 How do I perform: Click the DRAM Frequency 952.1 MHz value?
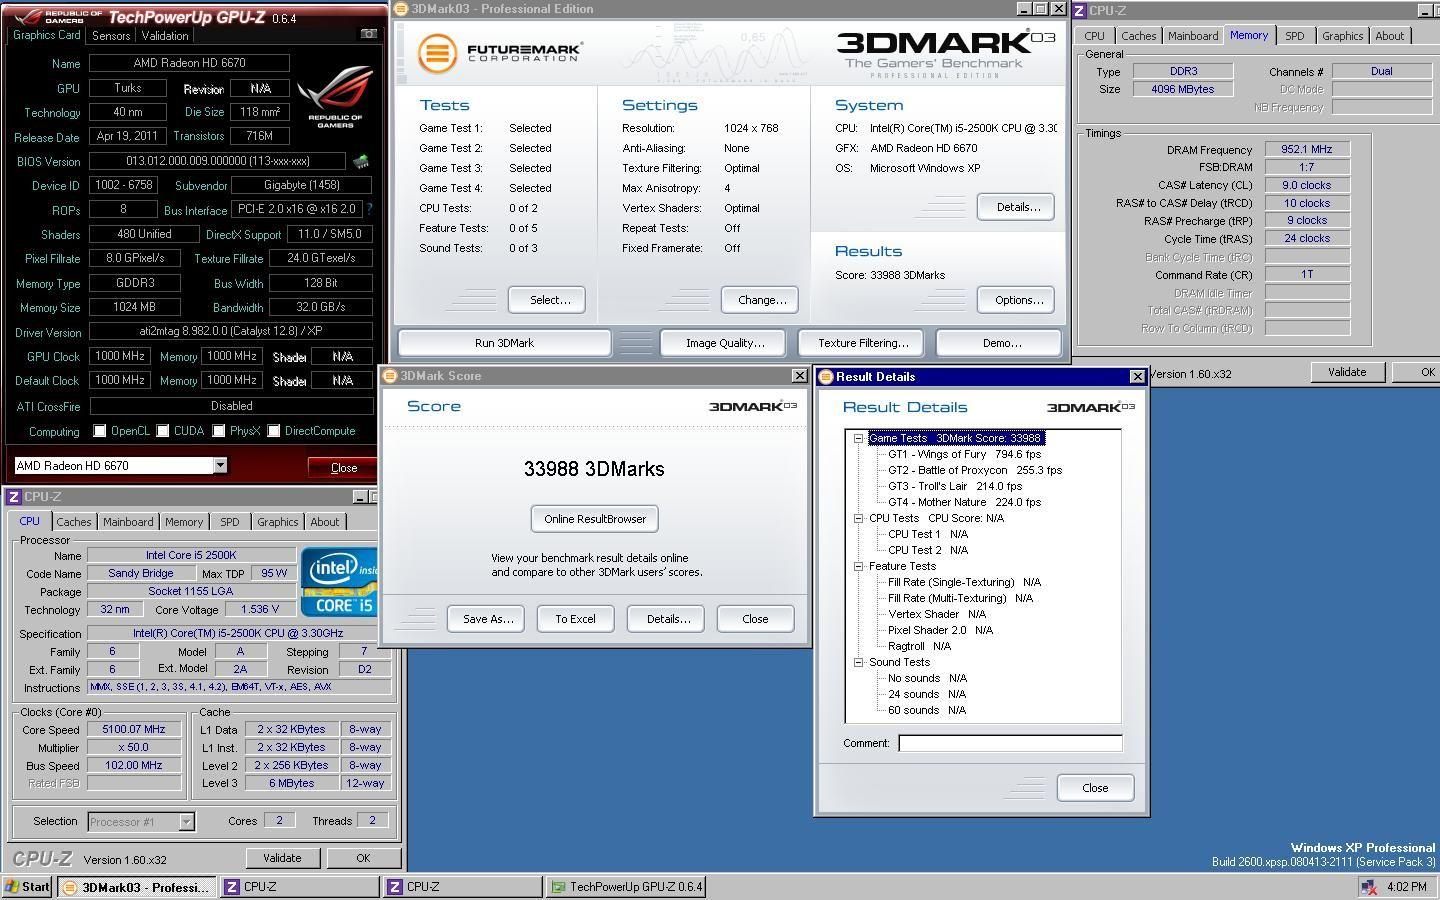pos(1307,150)
